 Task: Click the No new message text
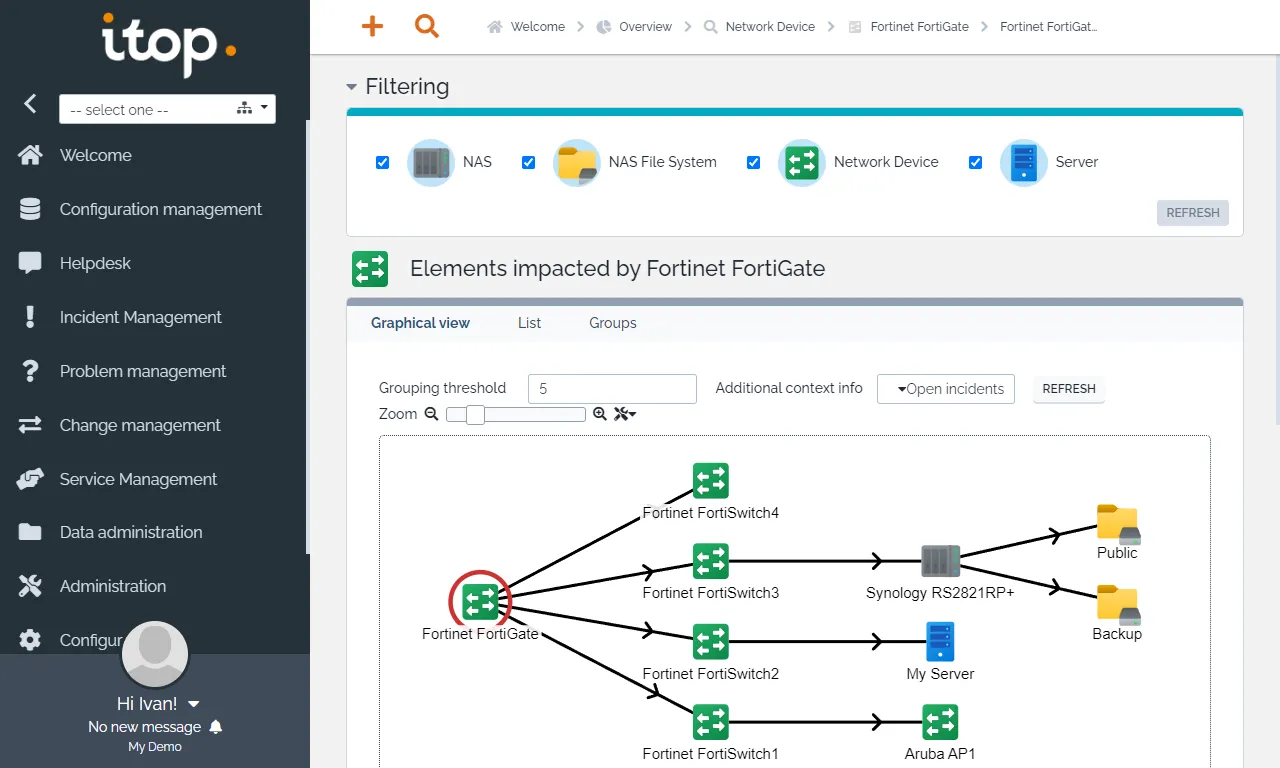coord(144,727)
